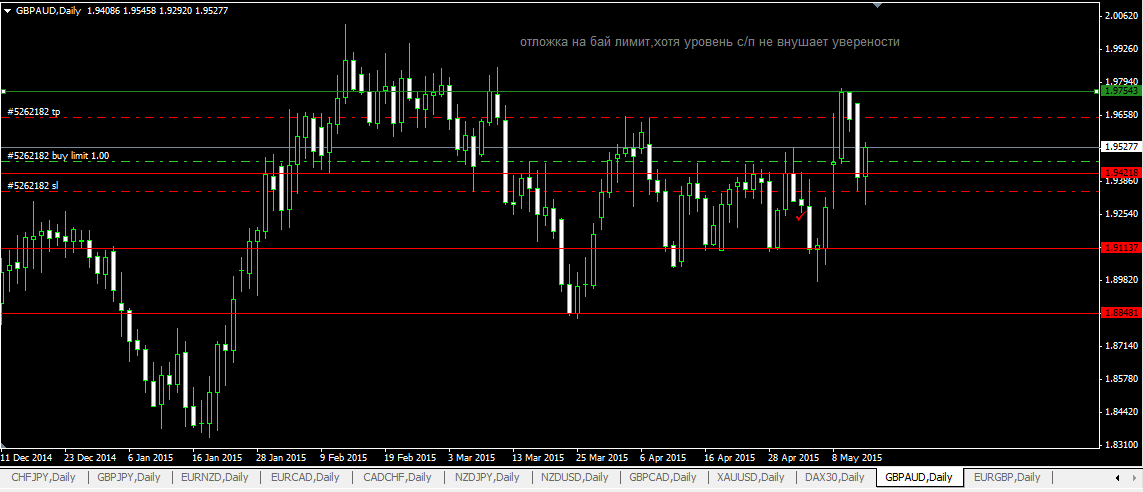Click the chart shift marker at top
1143x492 pixels.
[x=877, y=6]
